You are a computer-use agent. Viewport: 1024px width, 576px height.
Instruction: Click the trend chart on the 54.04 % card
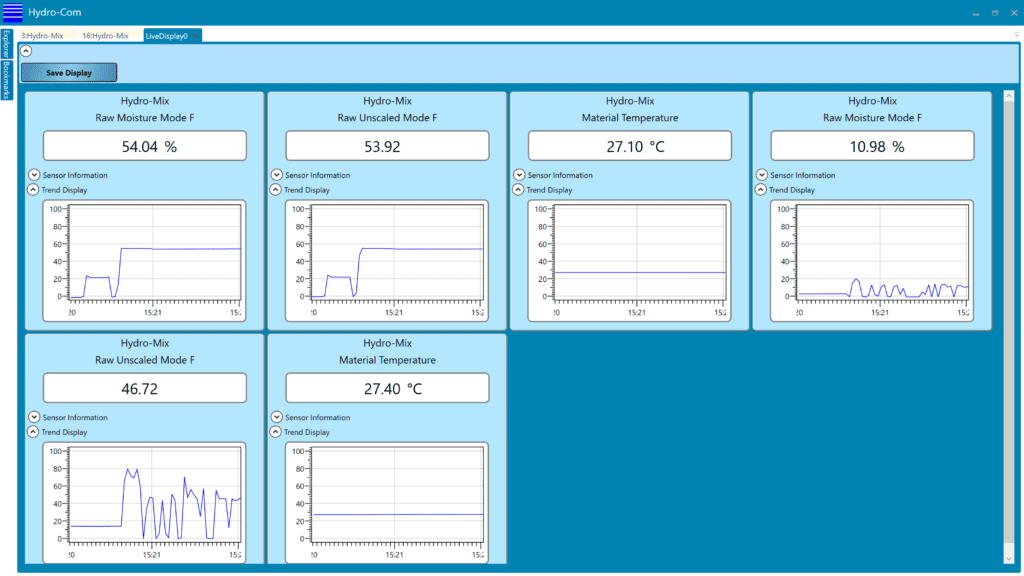tap(144, 261)
